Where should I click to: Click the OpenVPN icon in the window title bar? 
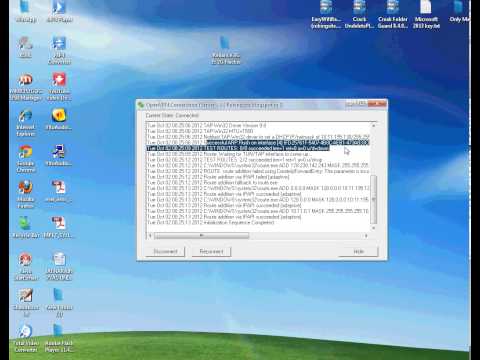click(141, 105)
